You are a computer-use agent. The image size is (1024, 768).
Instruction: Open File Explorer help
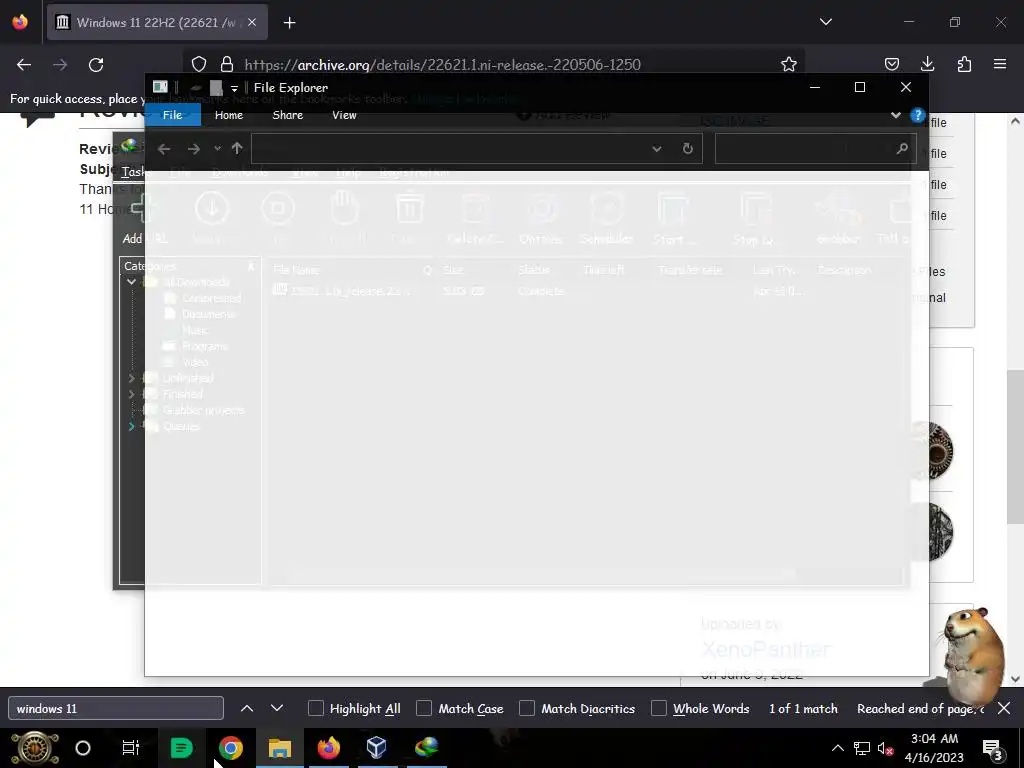pos(918,115)
